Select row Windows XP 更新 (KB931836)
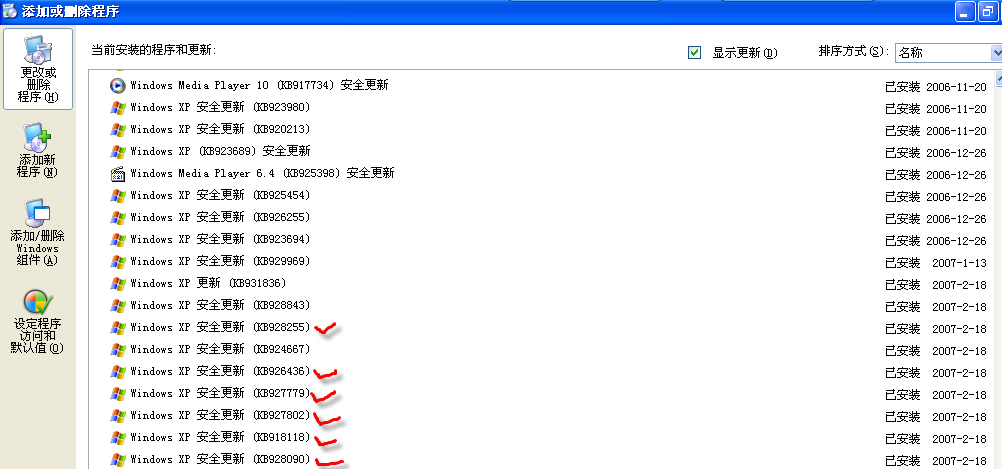This screenshot has width=1002, height=469. click(548, 283)
